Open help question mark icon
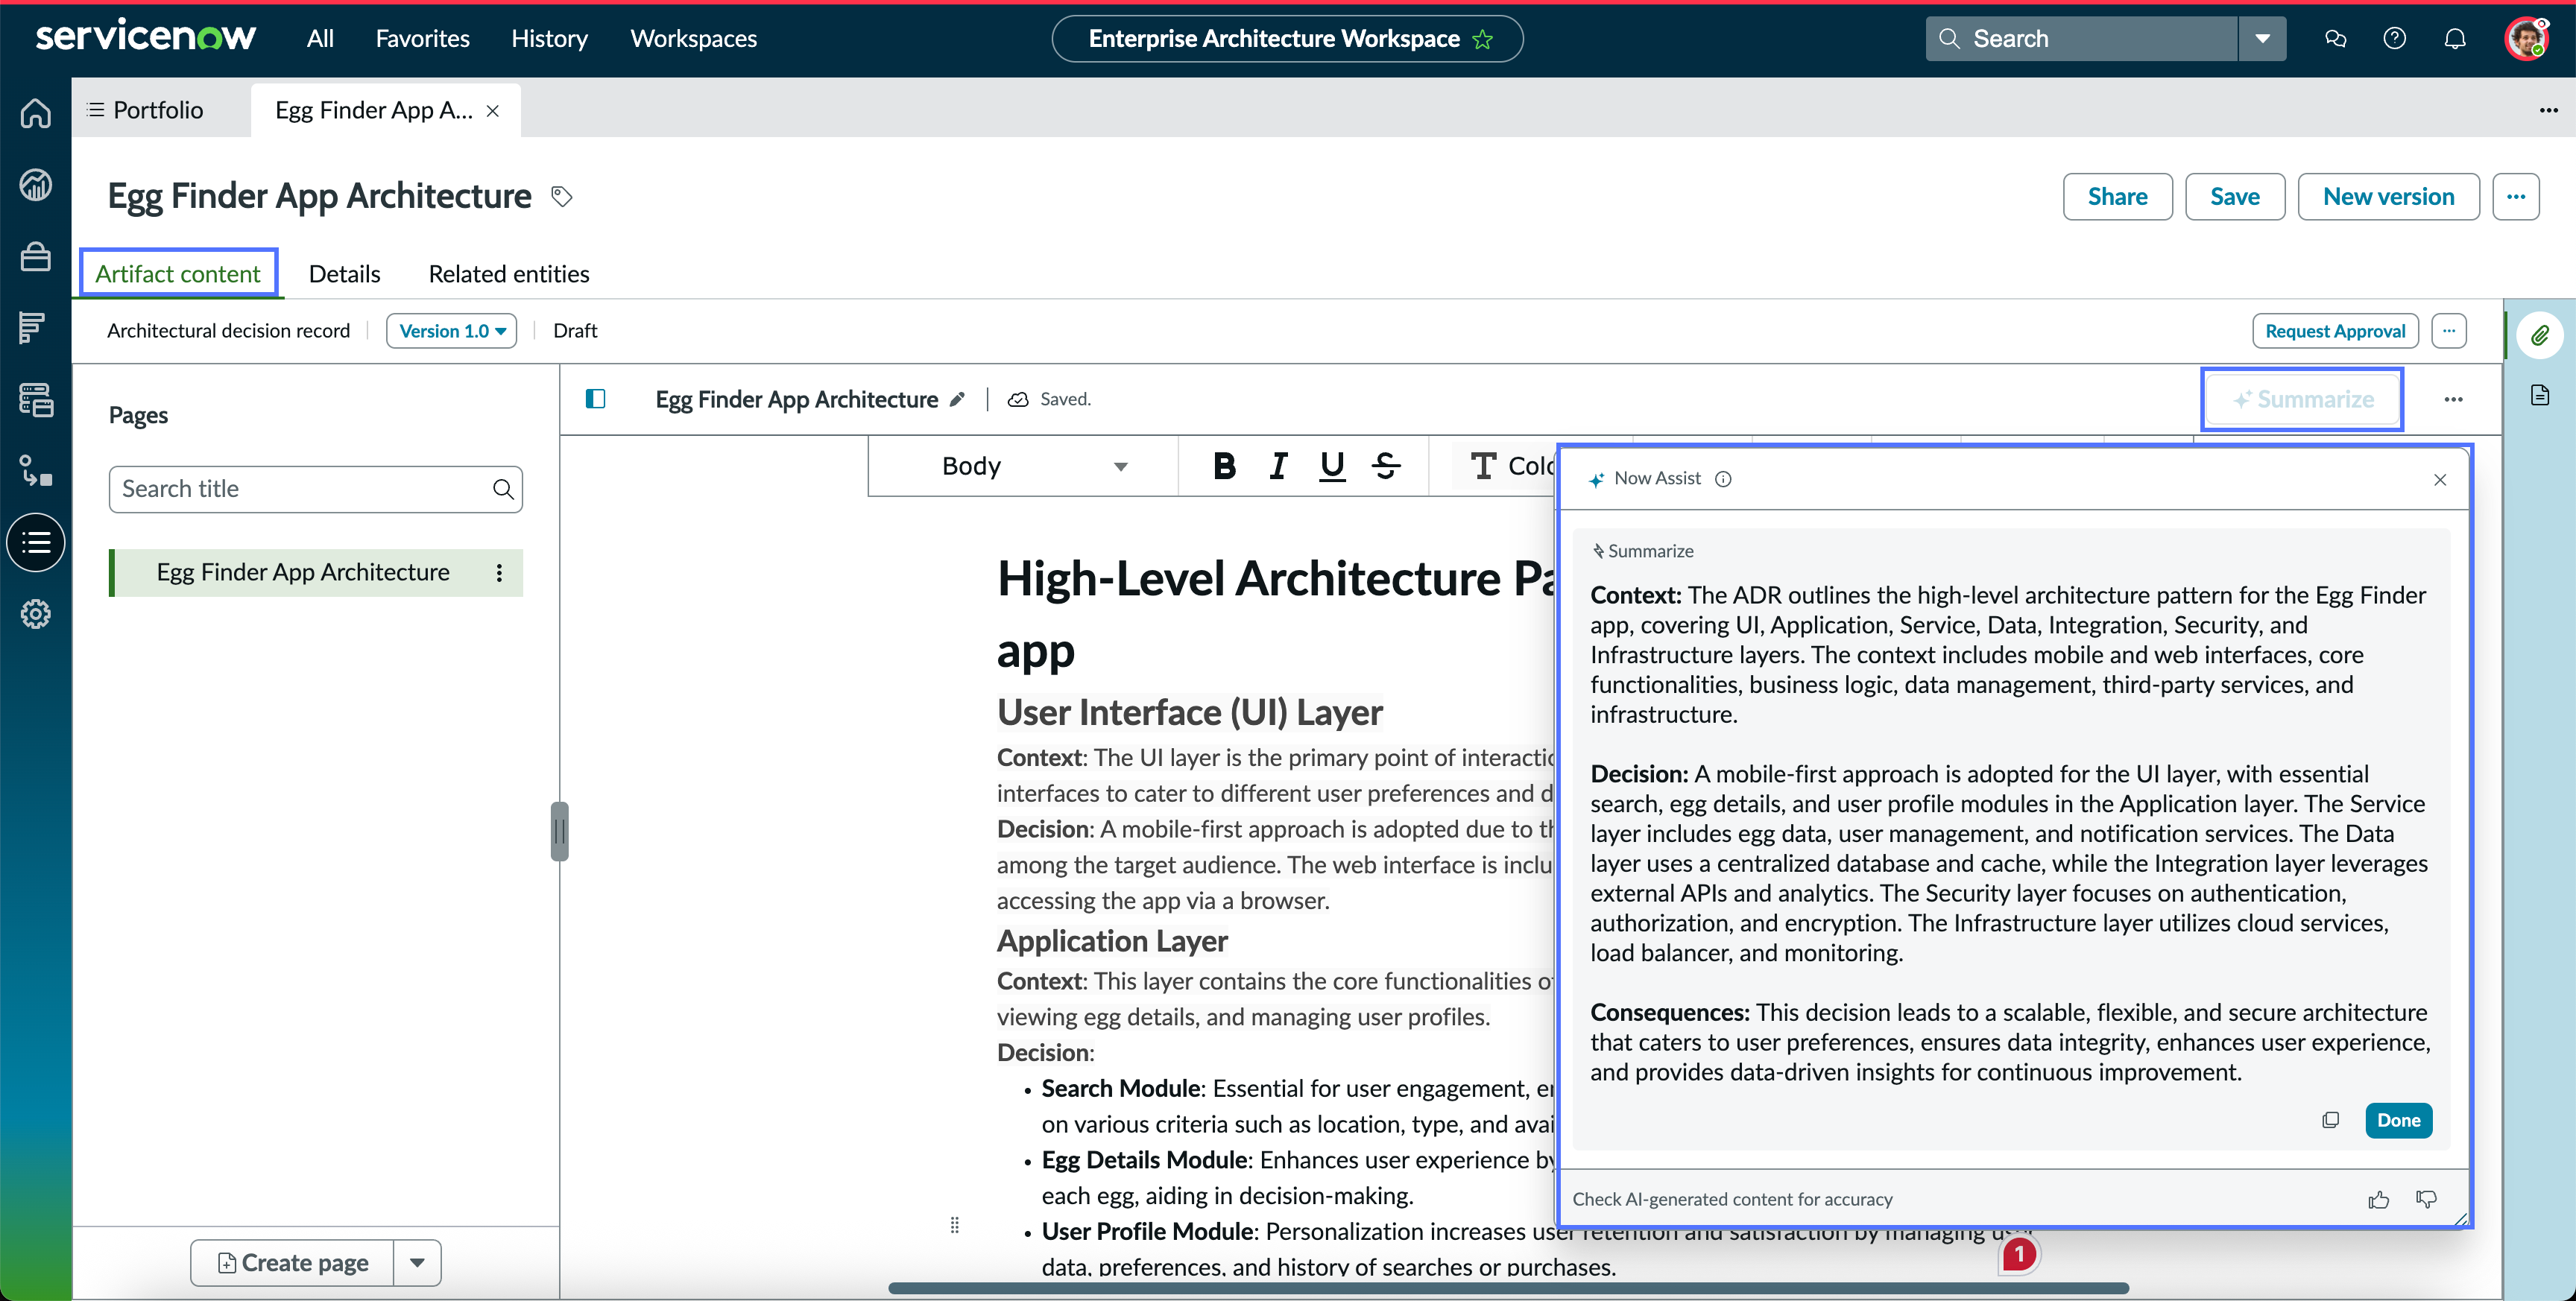The width and height of the screenshot is (2576, 1301). point(2394,39)
